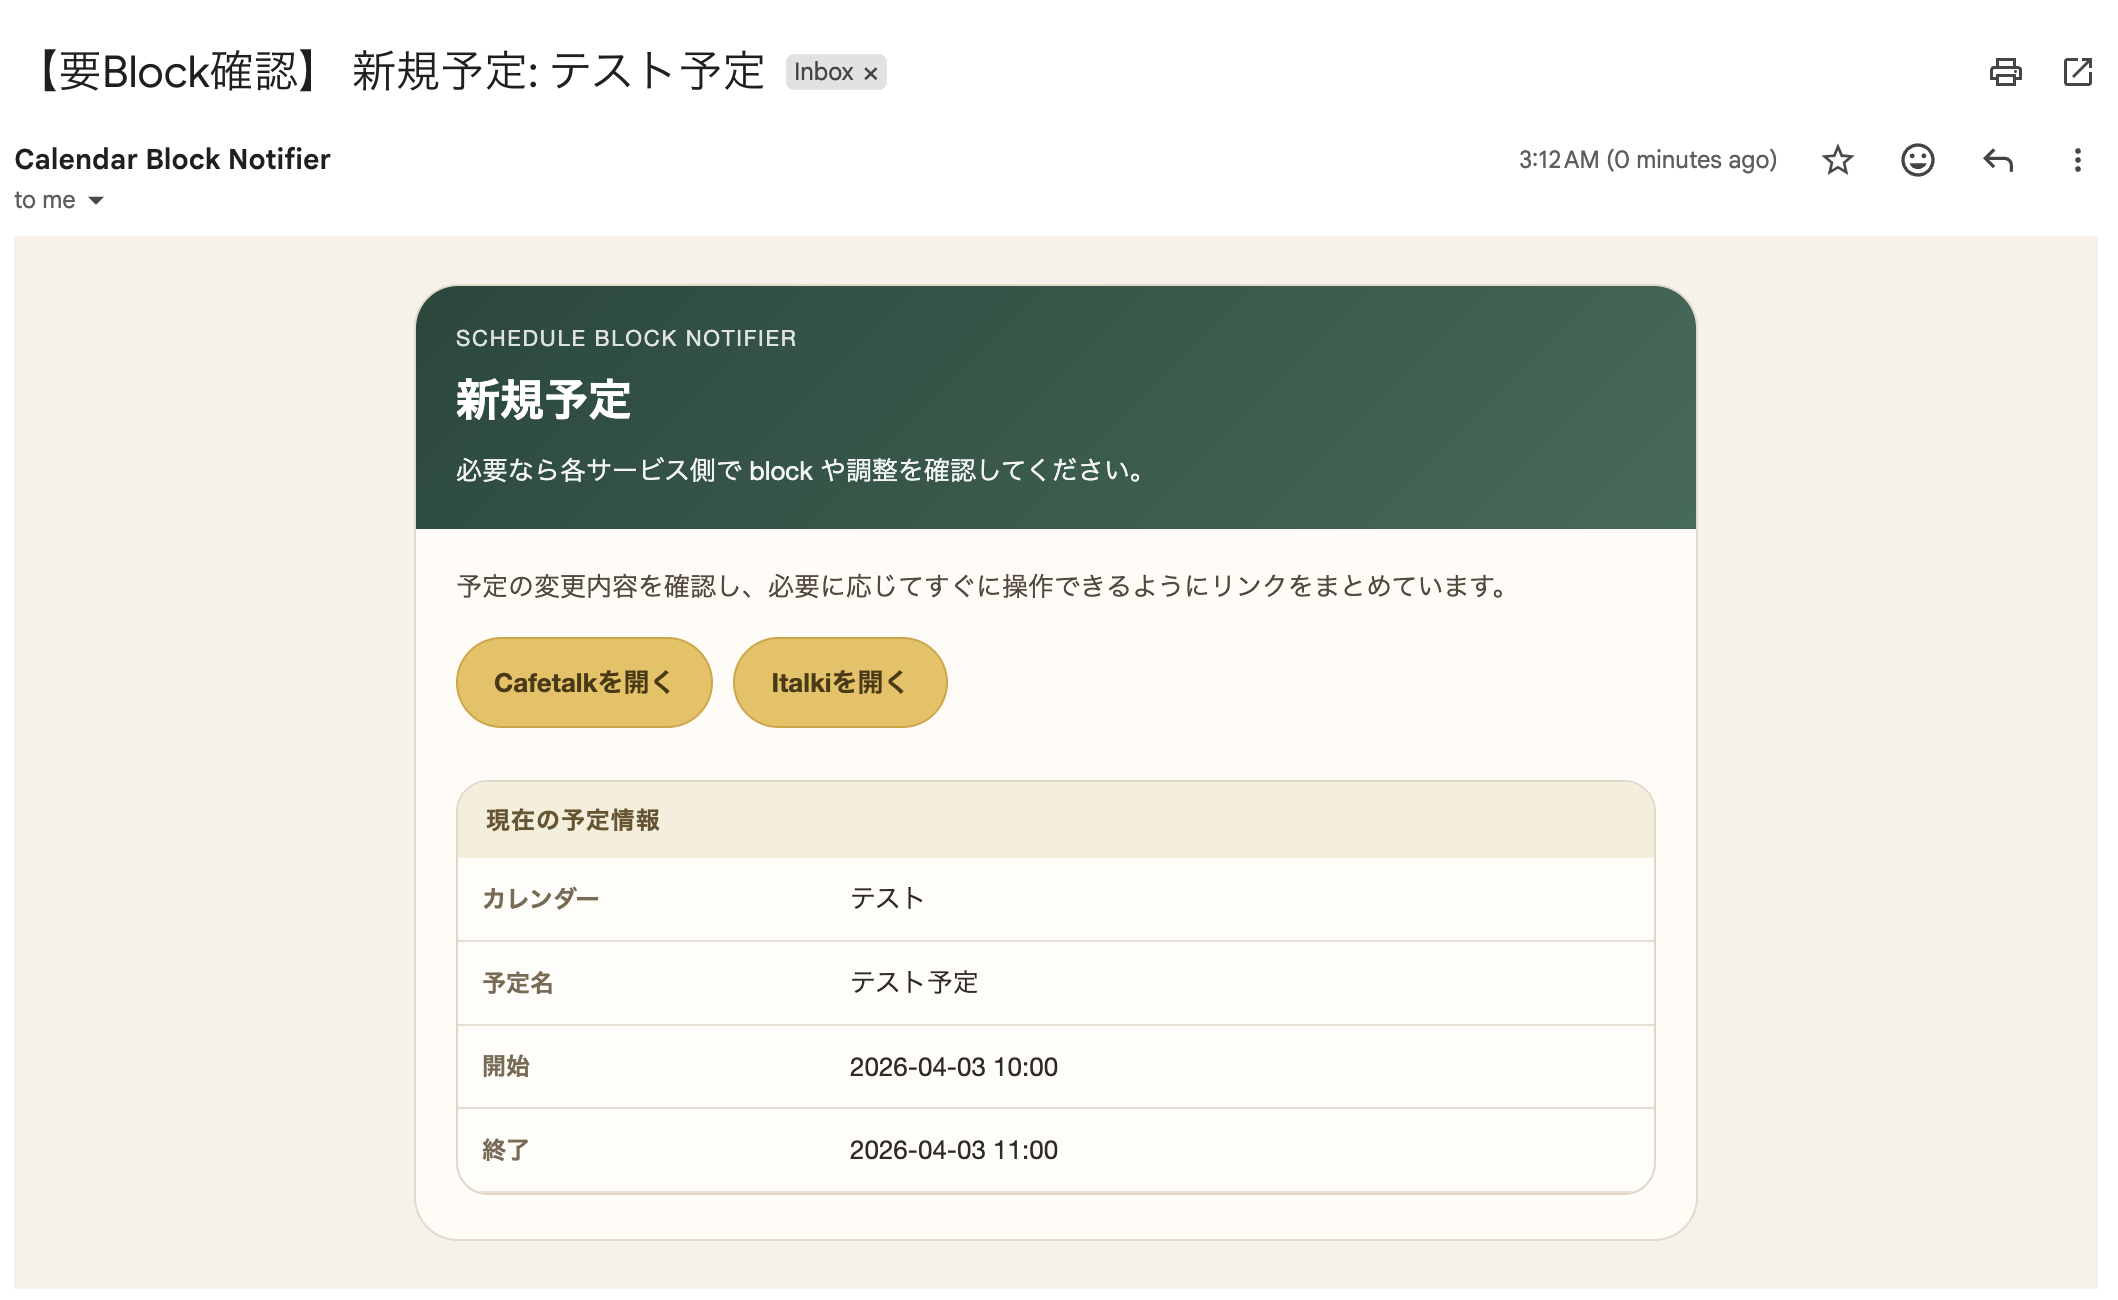The width and height of the screenshot is (2118, 1300).
Task: Star the Calendar Block Notifier email
Action: [x=1838, y=160]
